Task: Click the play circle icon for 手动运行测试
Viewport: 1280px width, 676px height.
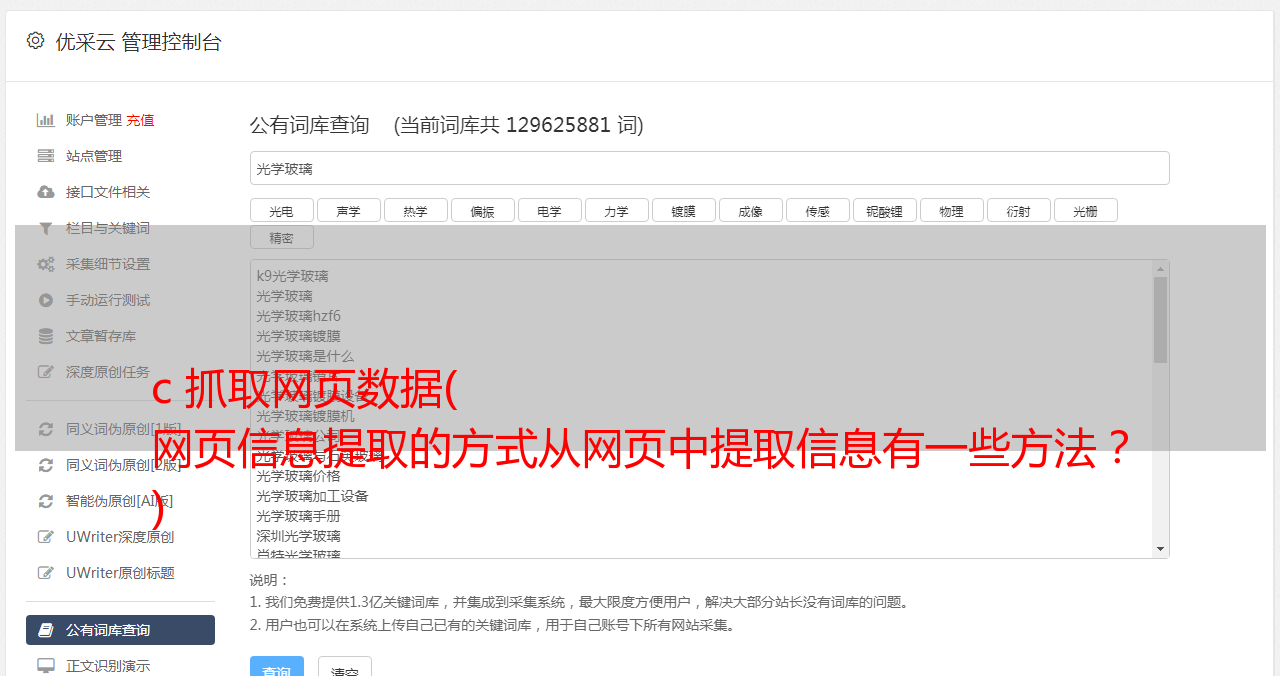Action: click(46, 300)
